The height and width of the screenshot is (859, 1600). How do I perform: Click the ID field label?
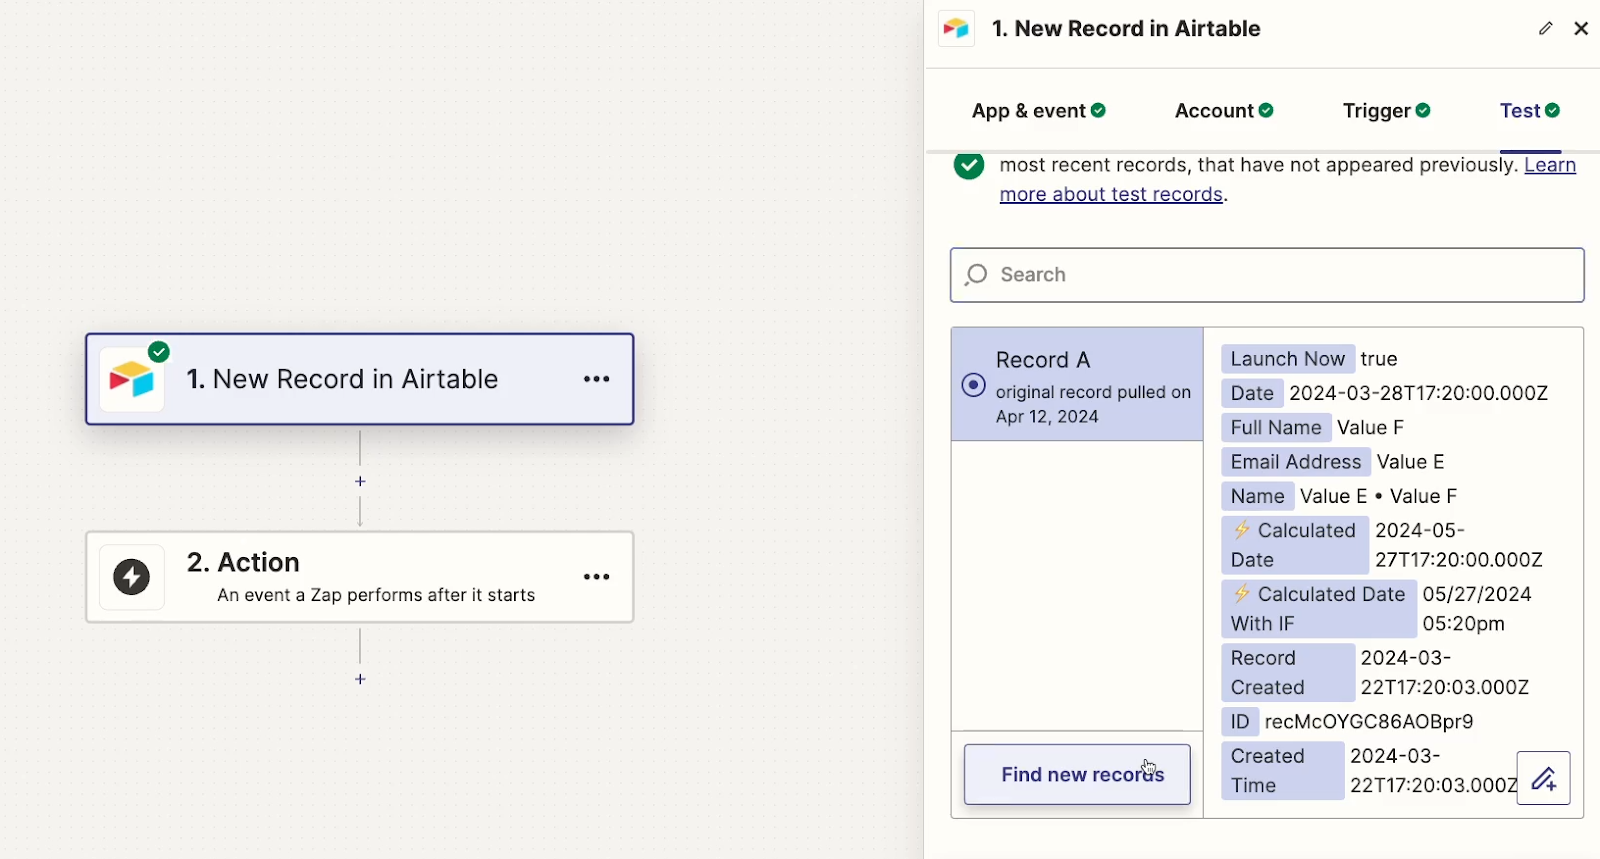coord(1240,722)
